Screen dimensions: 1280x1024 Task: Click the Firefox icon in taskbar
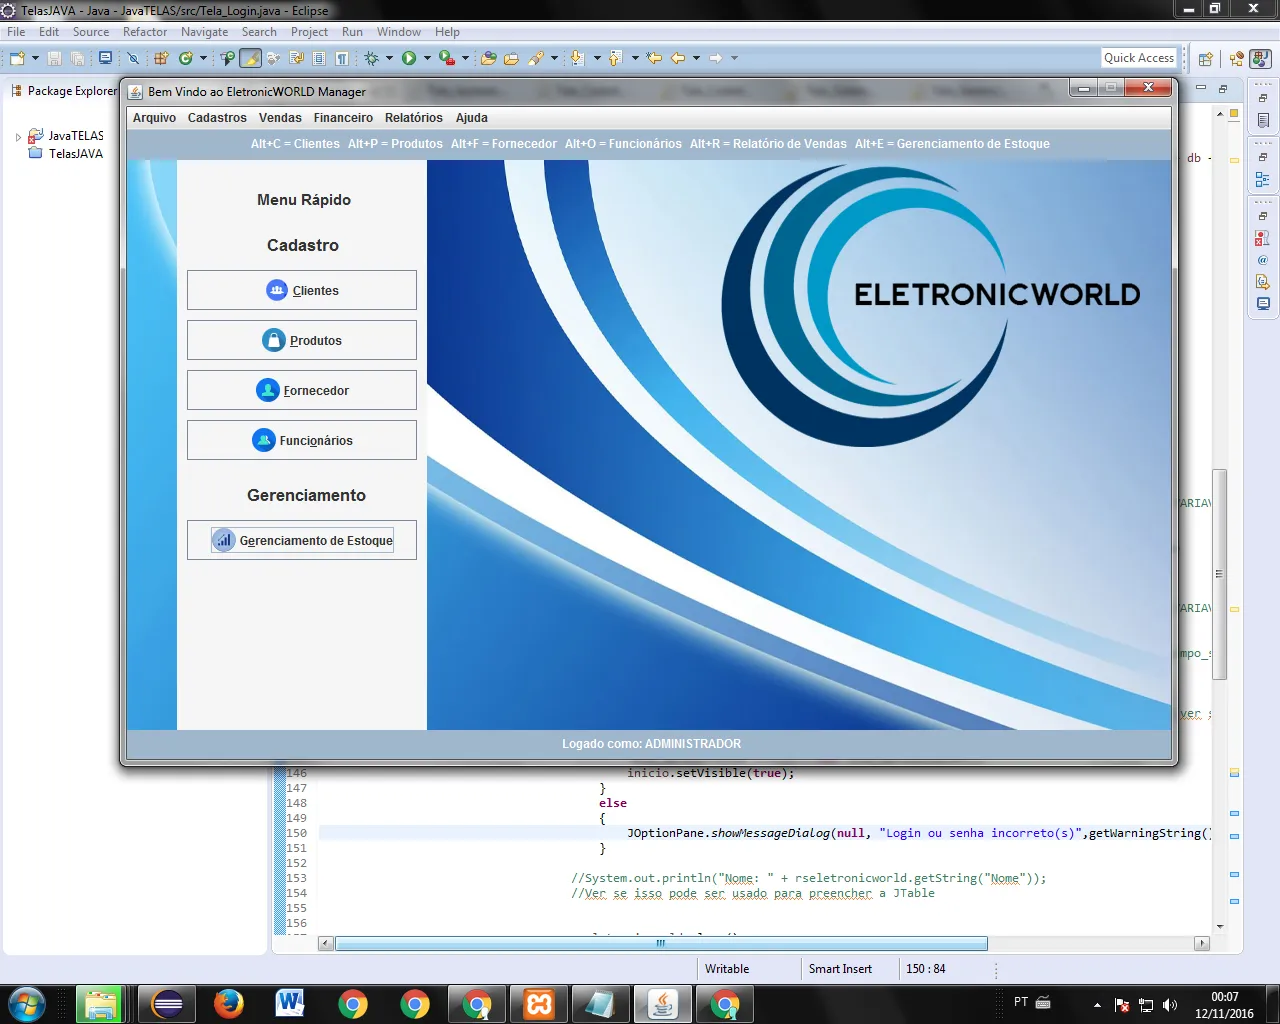coord(229,1003)
